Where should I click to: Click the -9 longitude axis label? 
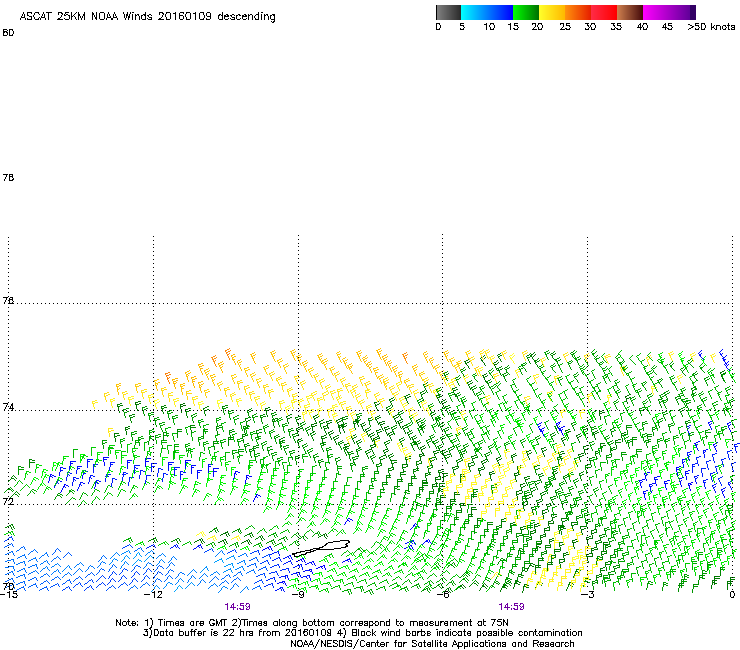298,594
